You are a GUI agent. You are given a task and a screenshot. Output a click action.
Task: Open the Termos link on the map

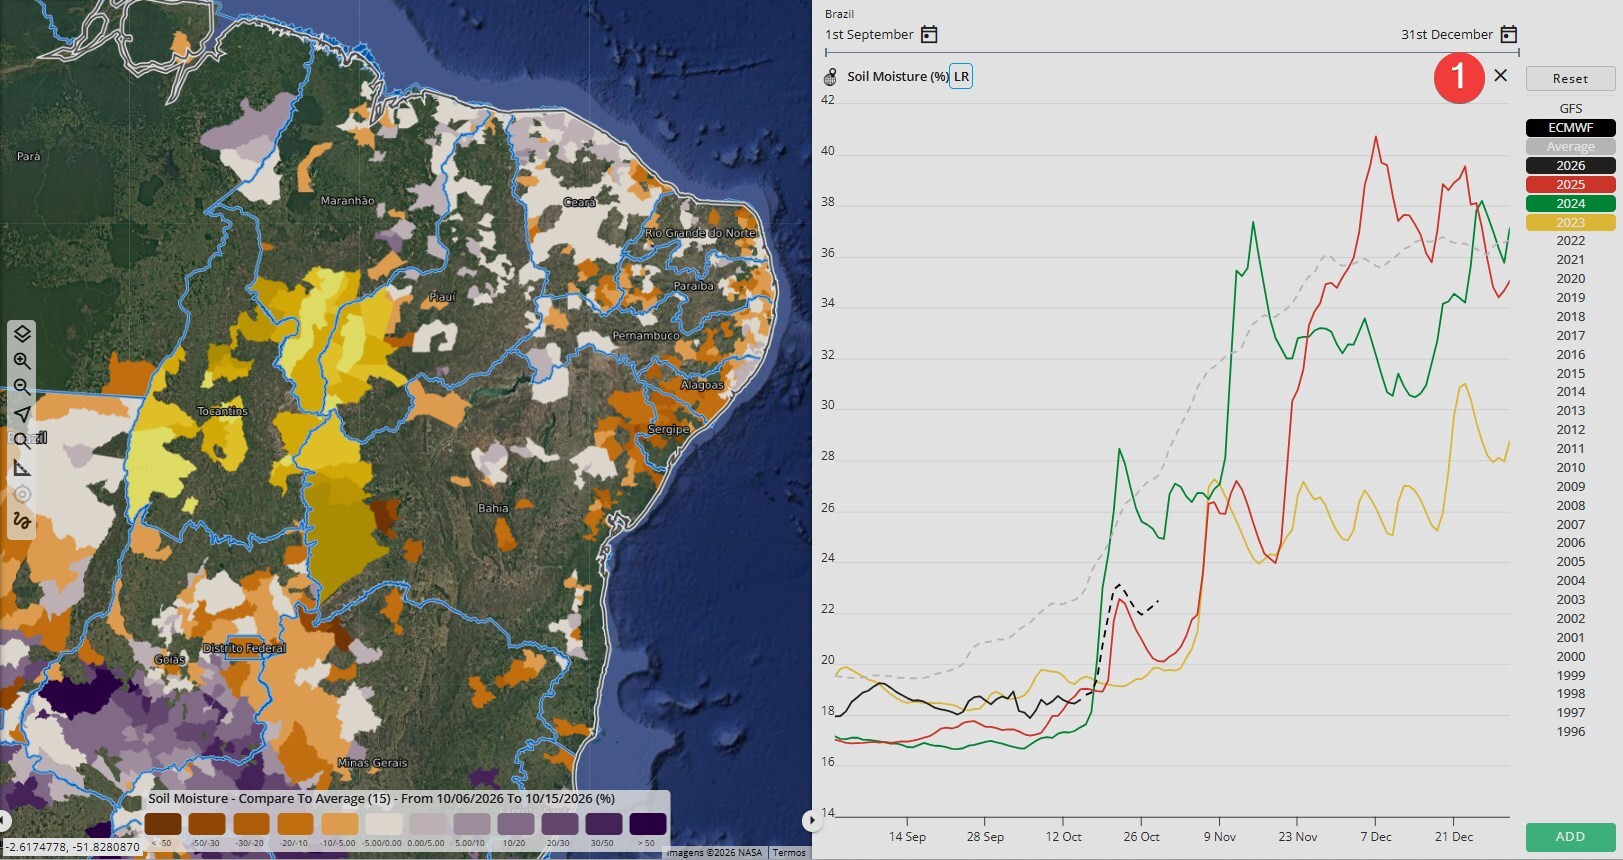tap(789, 853)
